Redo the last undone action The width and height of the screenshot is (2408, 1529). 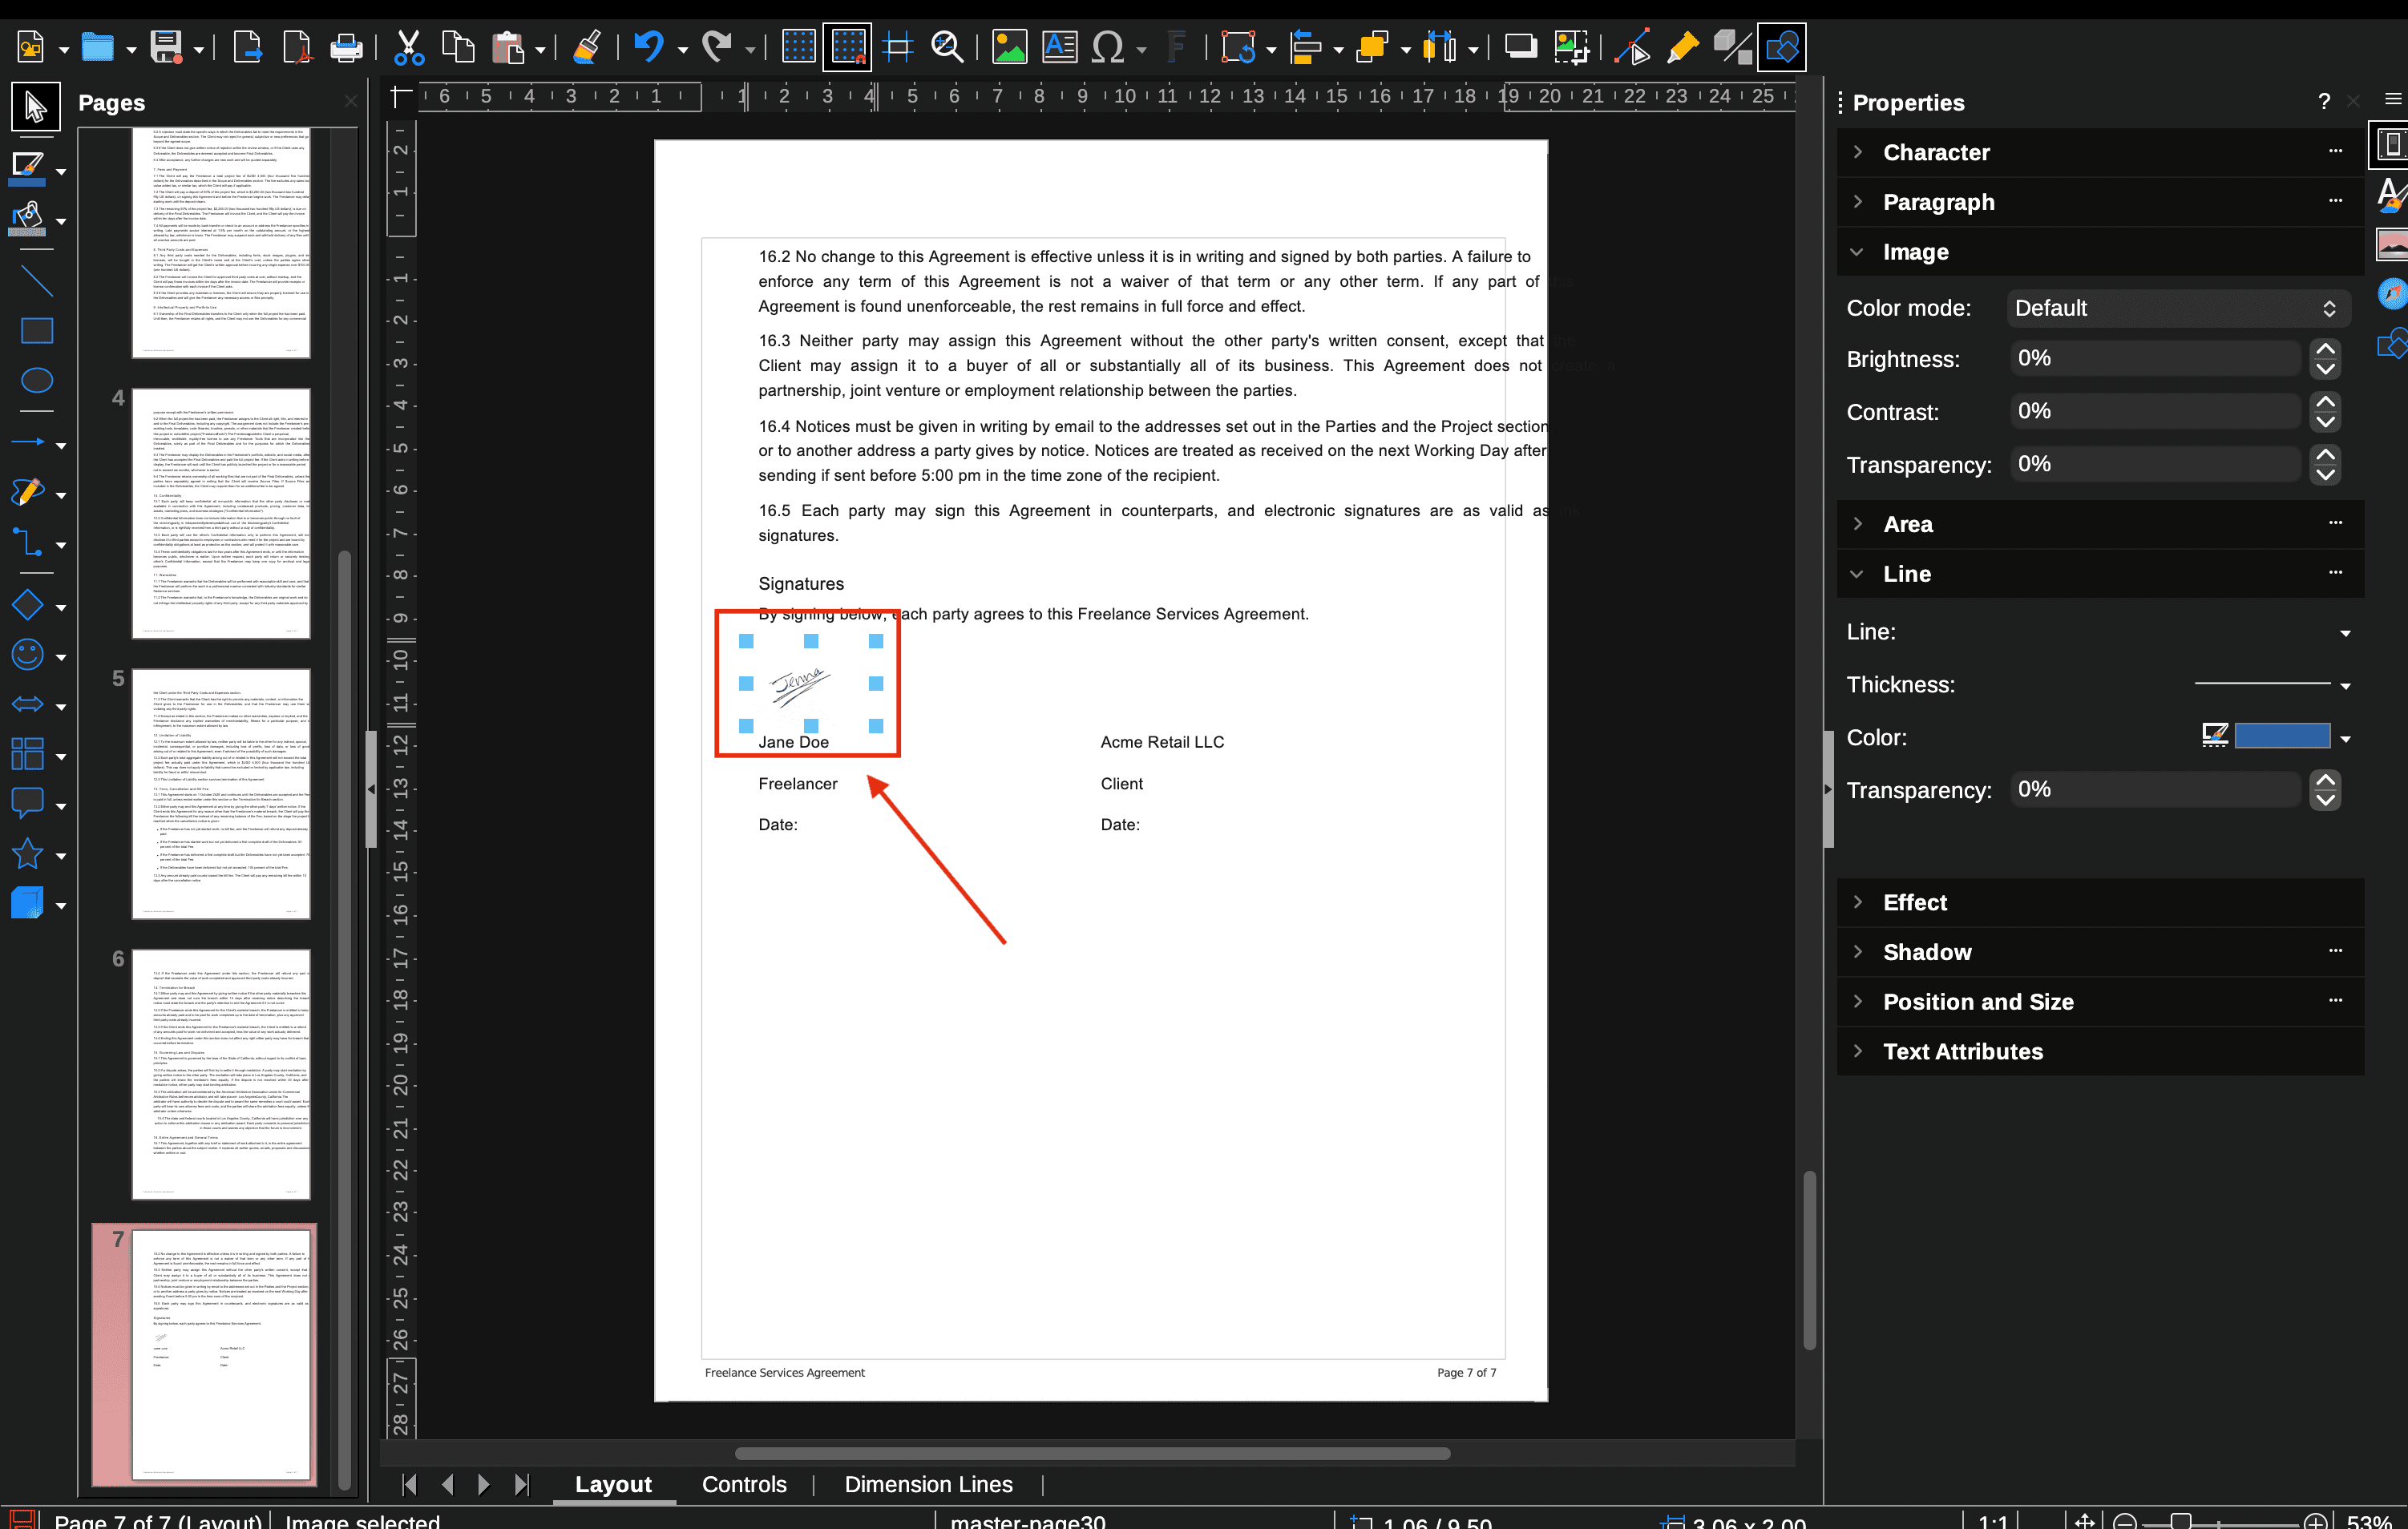tap(716, 47)
